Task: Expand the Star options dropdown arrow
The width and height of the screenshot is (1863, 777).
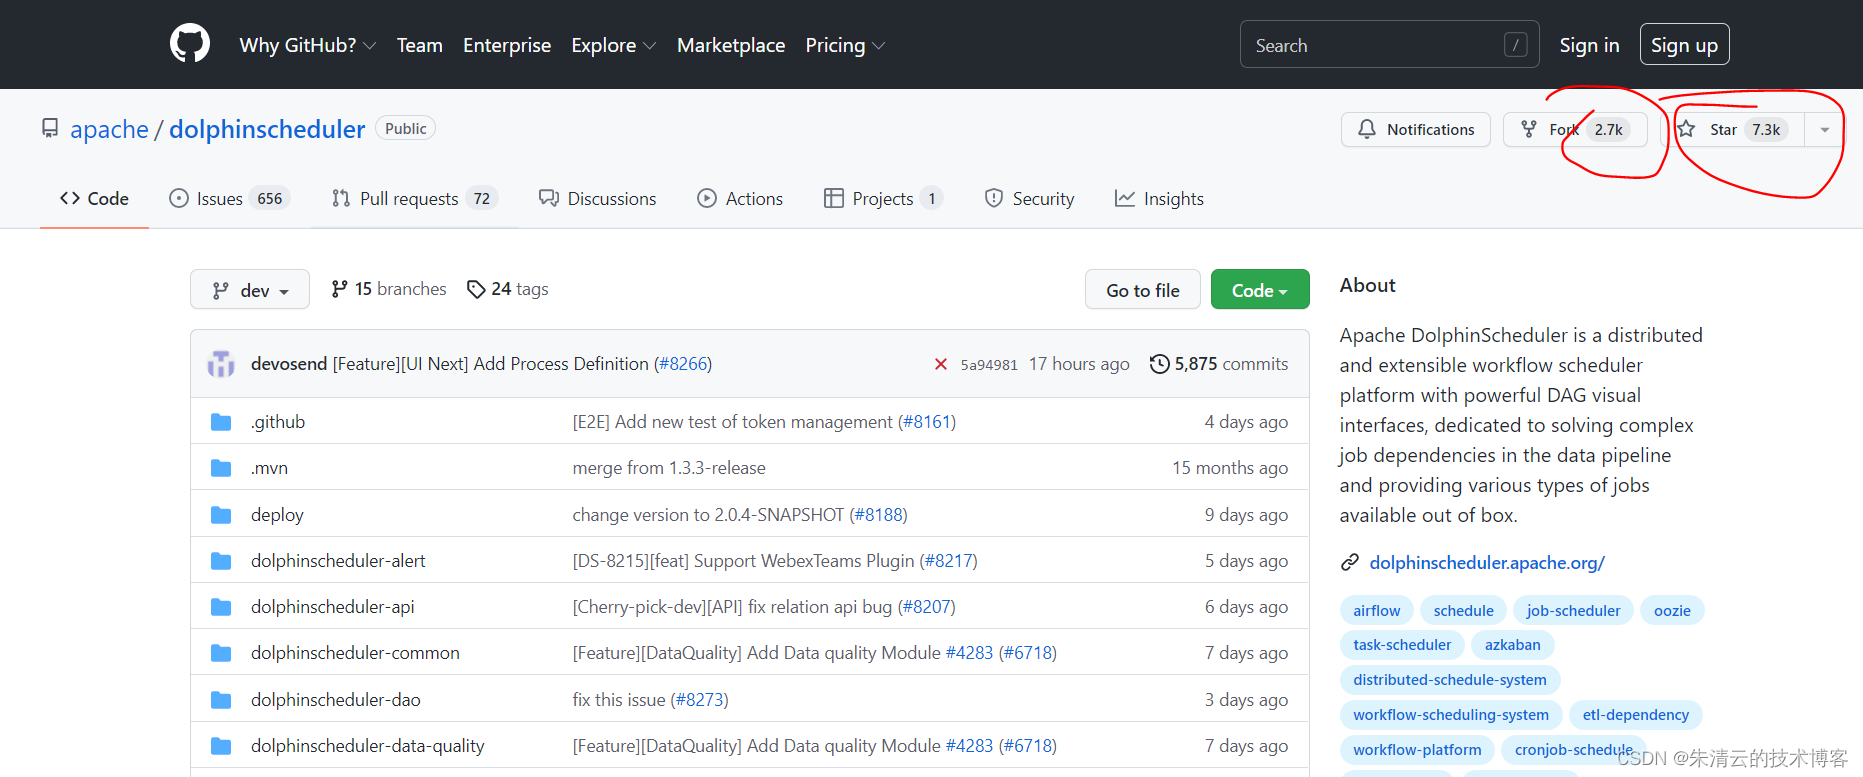Action: [1824, 129]
